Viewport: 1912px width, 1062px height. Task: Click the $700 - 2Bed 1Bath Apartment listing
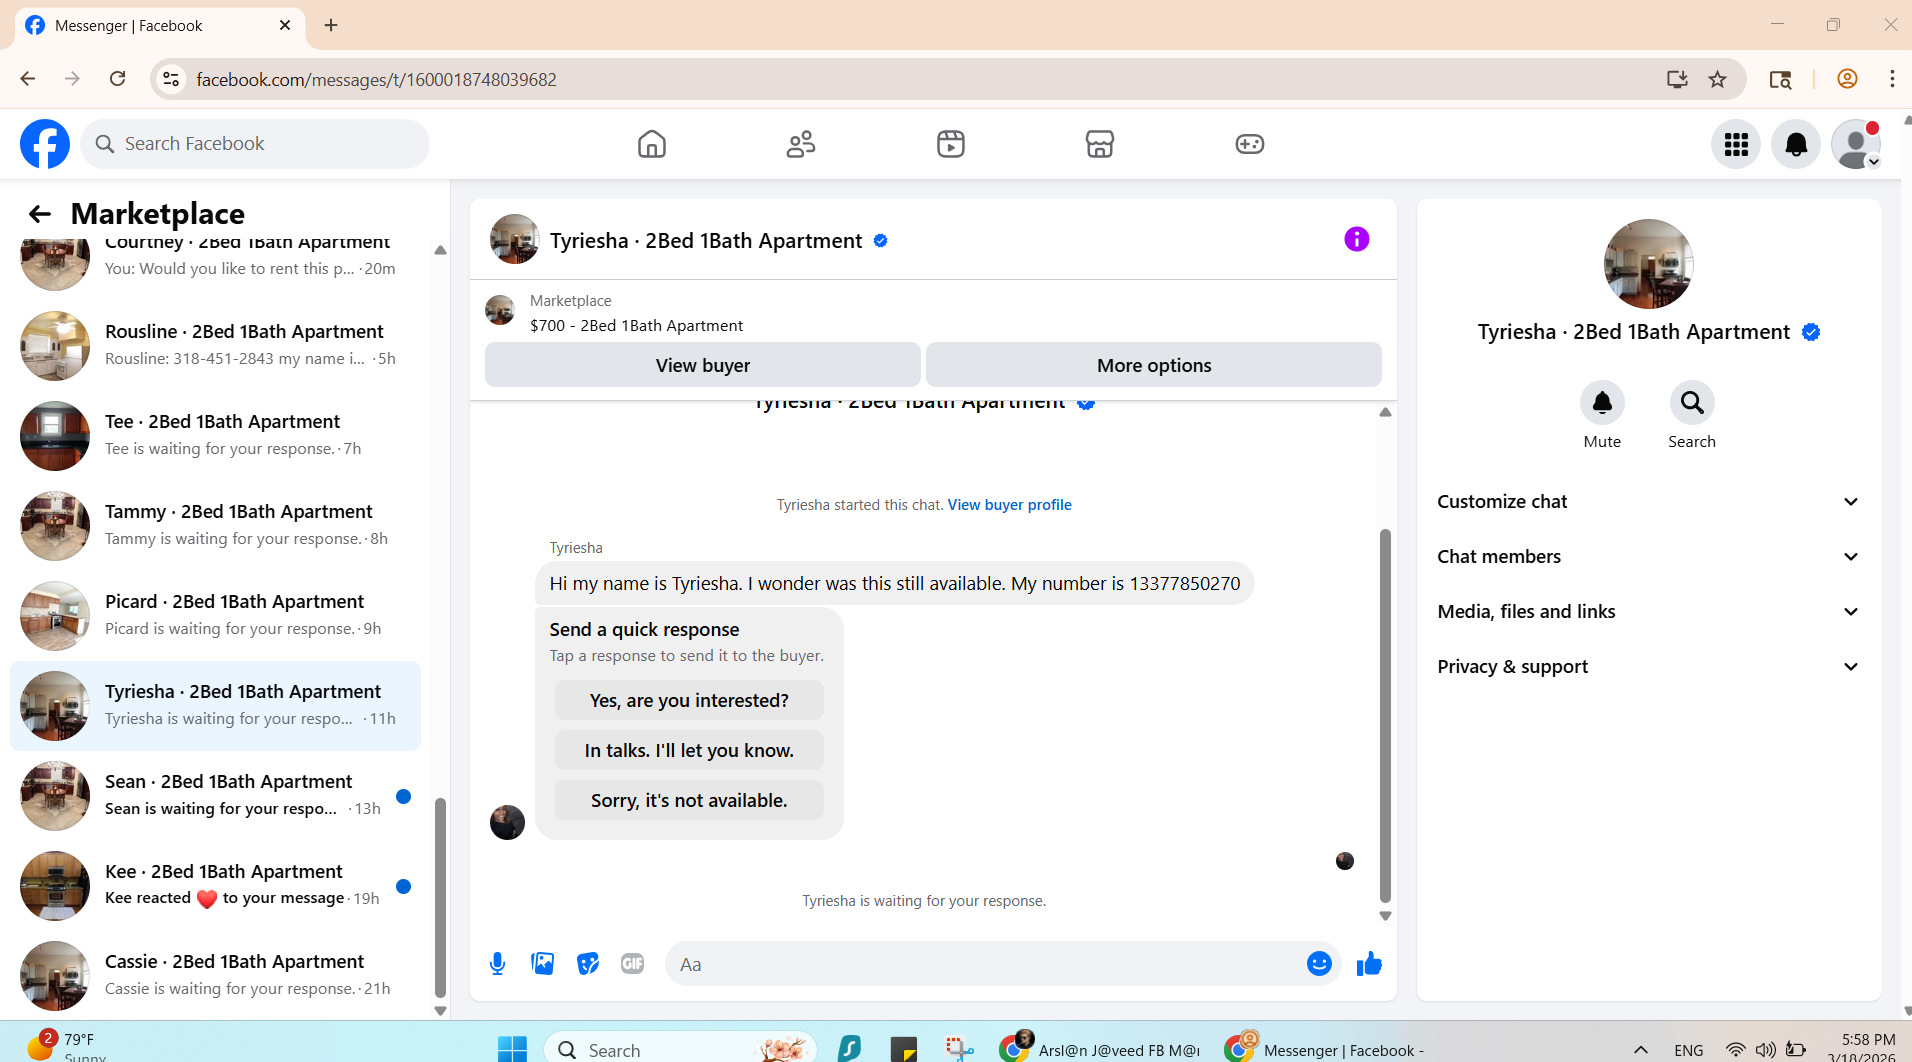pyautogui.click(x=636, y=326)
